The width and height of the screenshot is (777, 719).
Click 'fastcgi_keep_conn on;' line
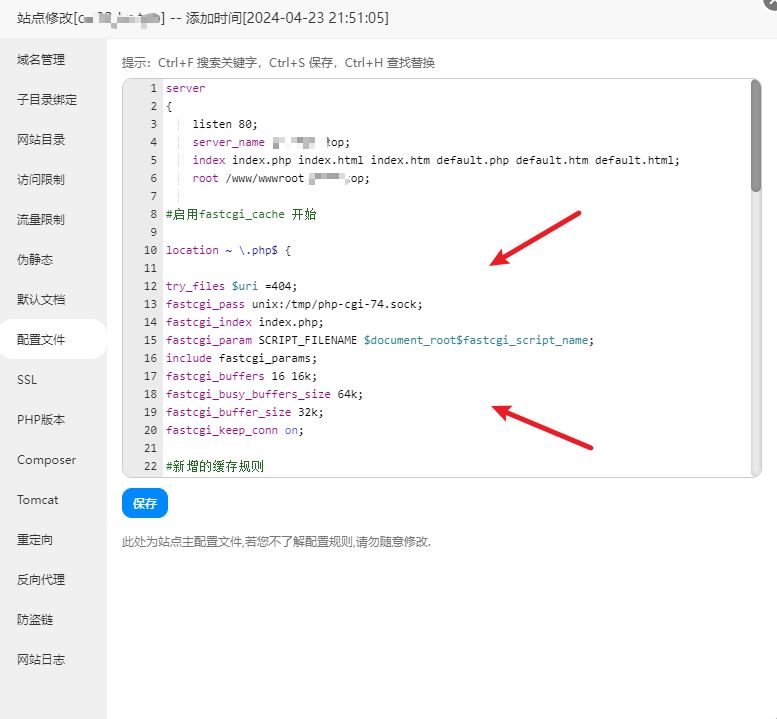pos(235,430)
